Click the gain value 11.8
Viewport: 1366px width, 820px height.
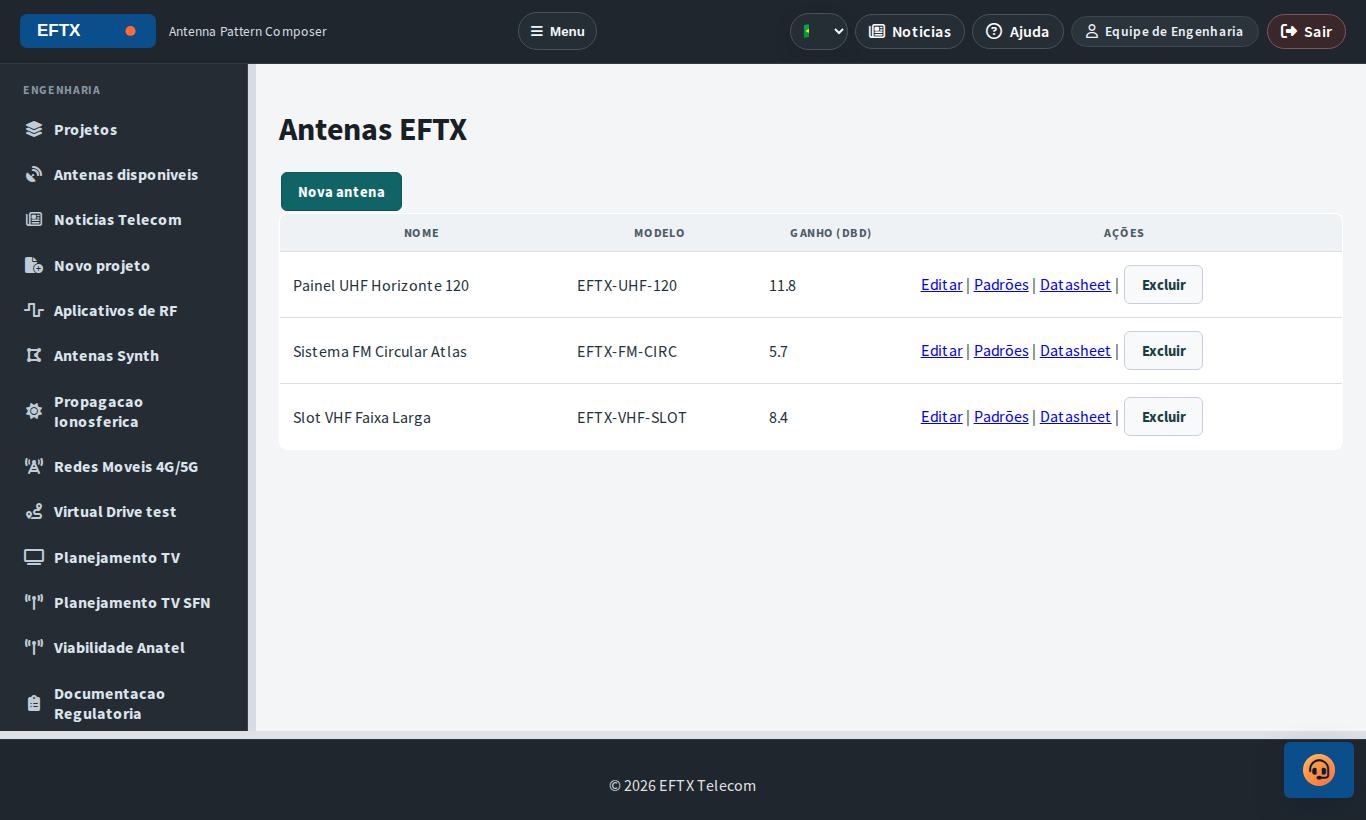click(x=782, y=285)
